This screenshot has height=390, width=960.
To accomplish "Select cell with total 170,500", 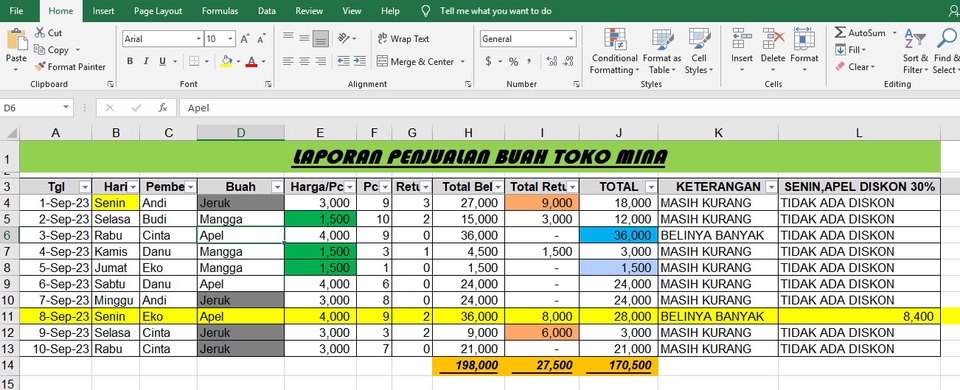I will point(620,366).
